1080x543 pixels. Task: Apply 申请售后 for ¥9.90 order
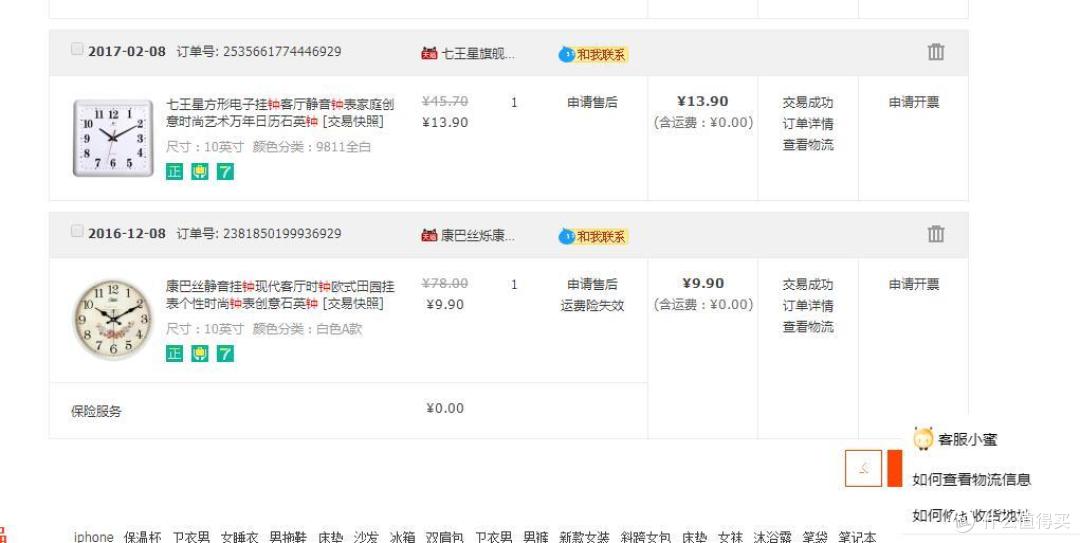[x=592, y=284]
